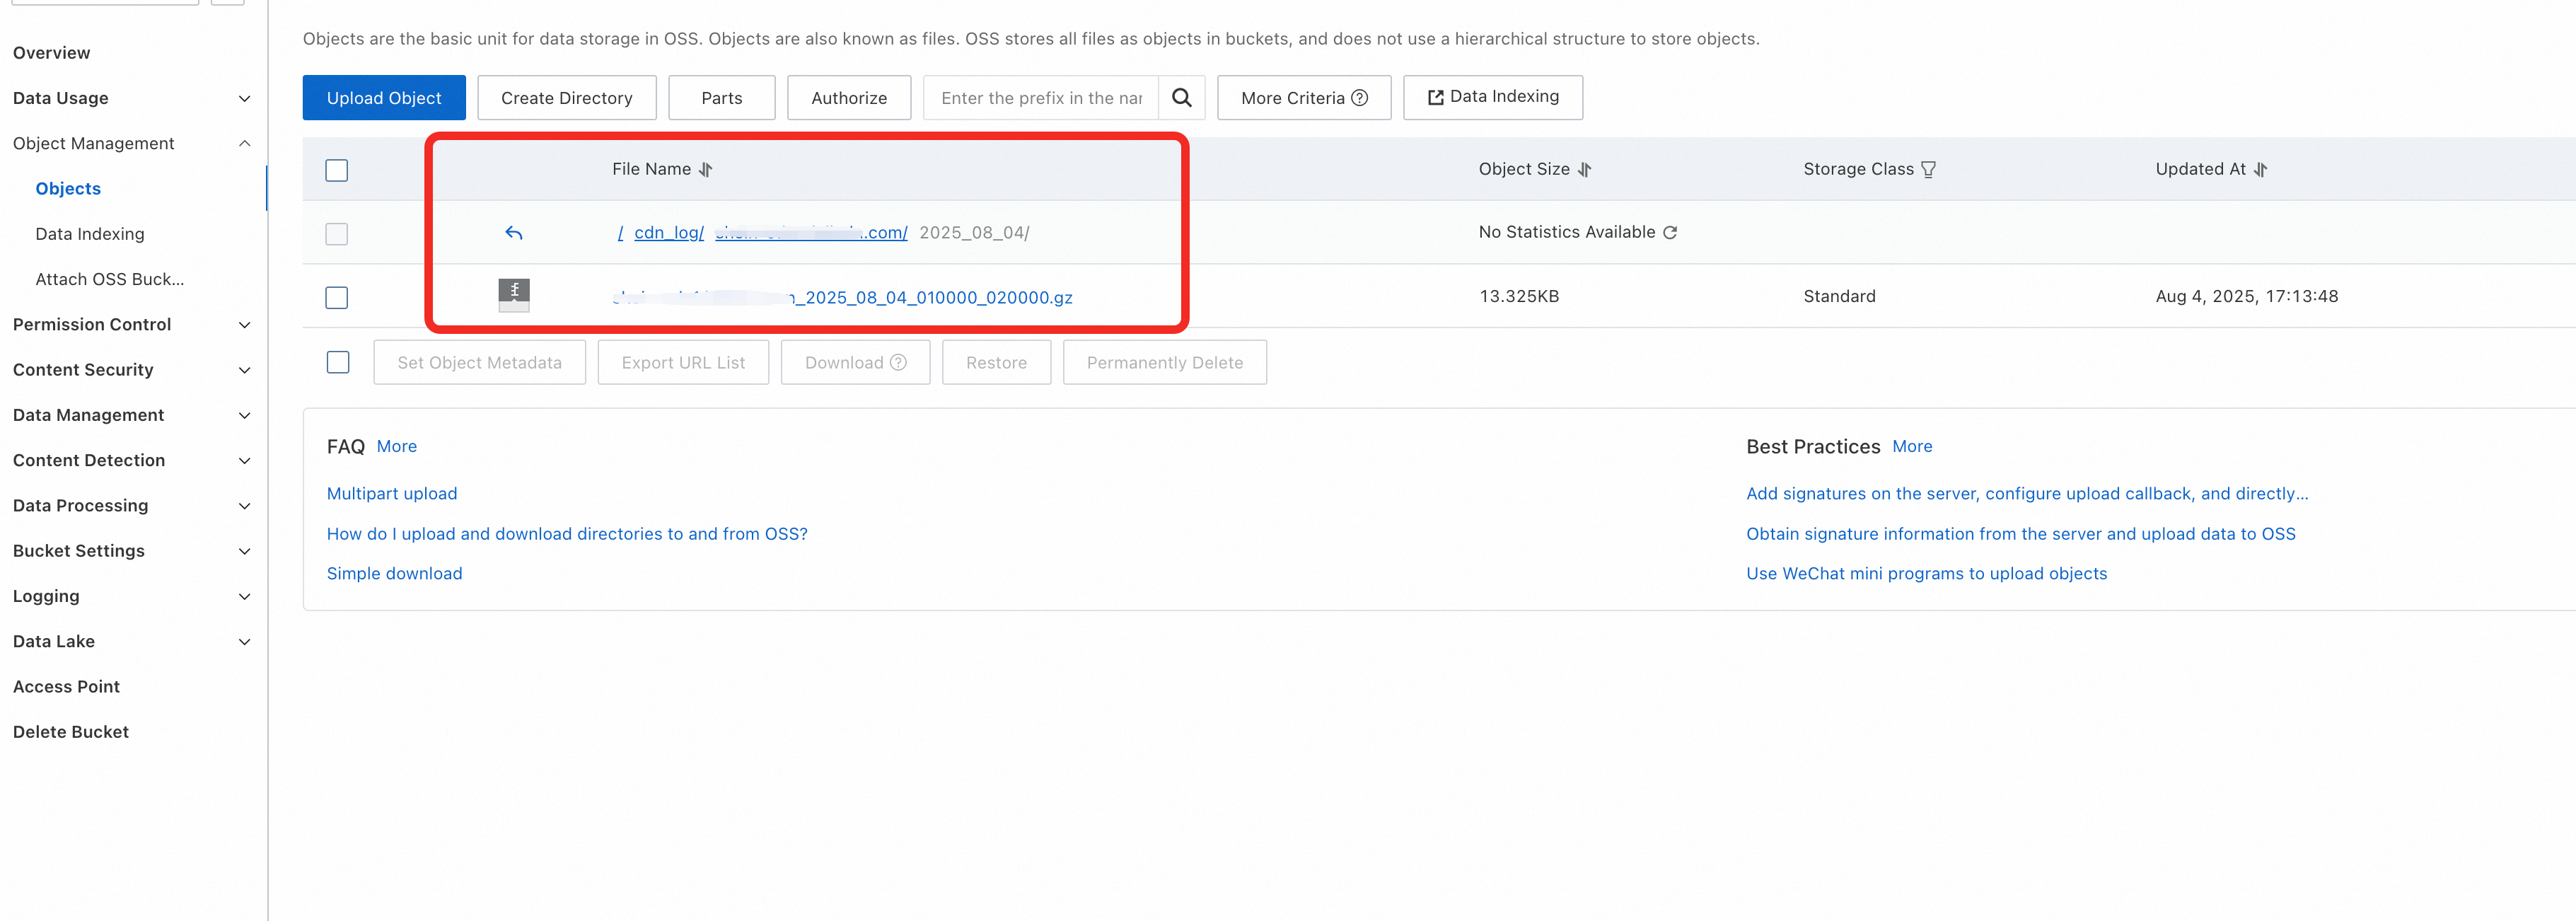This screenshot has height=921, width=2576.
Task: Tick the select-all checkbox in table header
Action: tap(337, 170)
